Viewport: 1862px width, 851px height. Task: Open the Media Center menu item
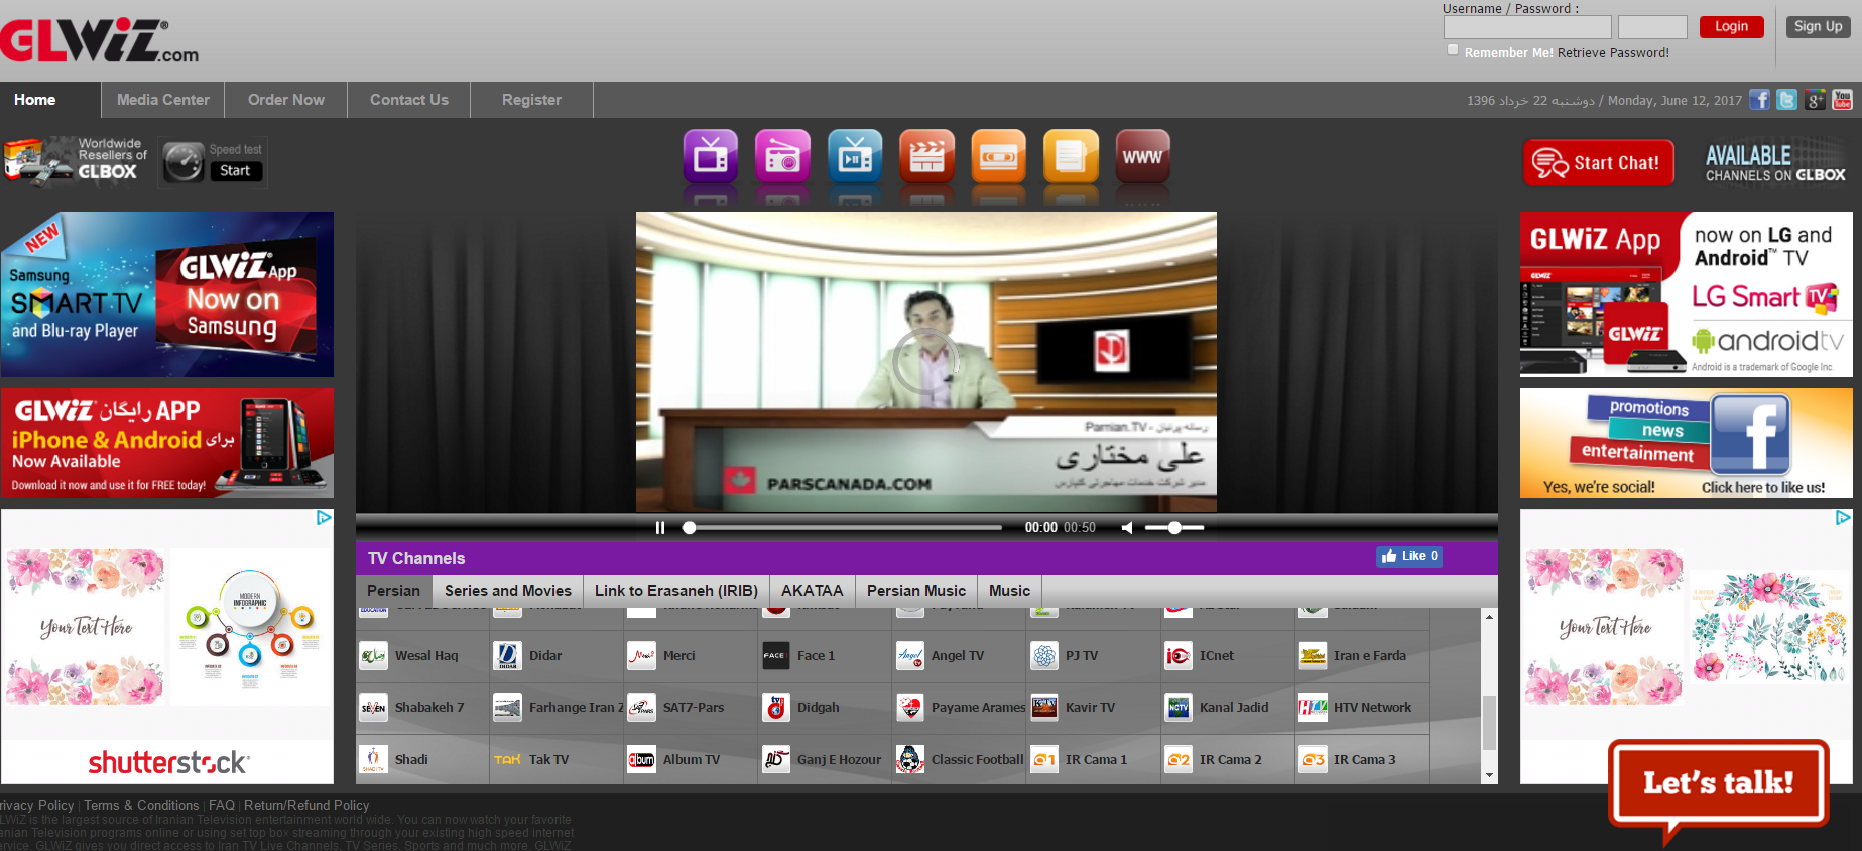pos(163,100)
